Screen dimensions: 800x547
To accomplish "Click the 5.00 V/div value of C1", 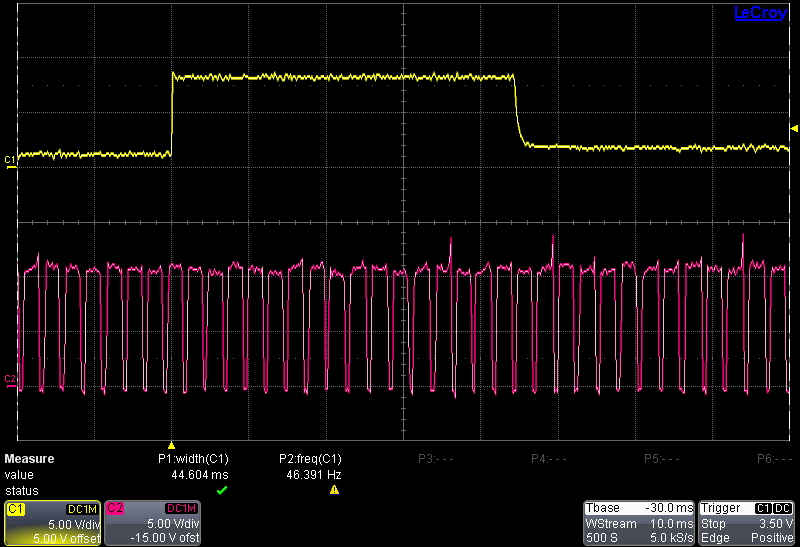I will pyautogui.click(x=74, y=524).
